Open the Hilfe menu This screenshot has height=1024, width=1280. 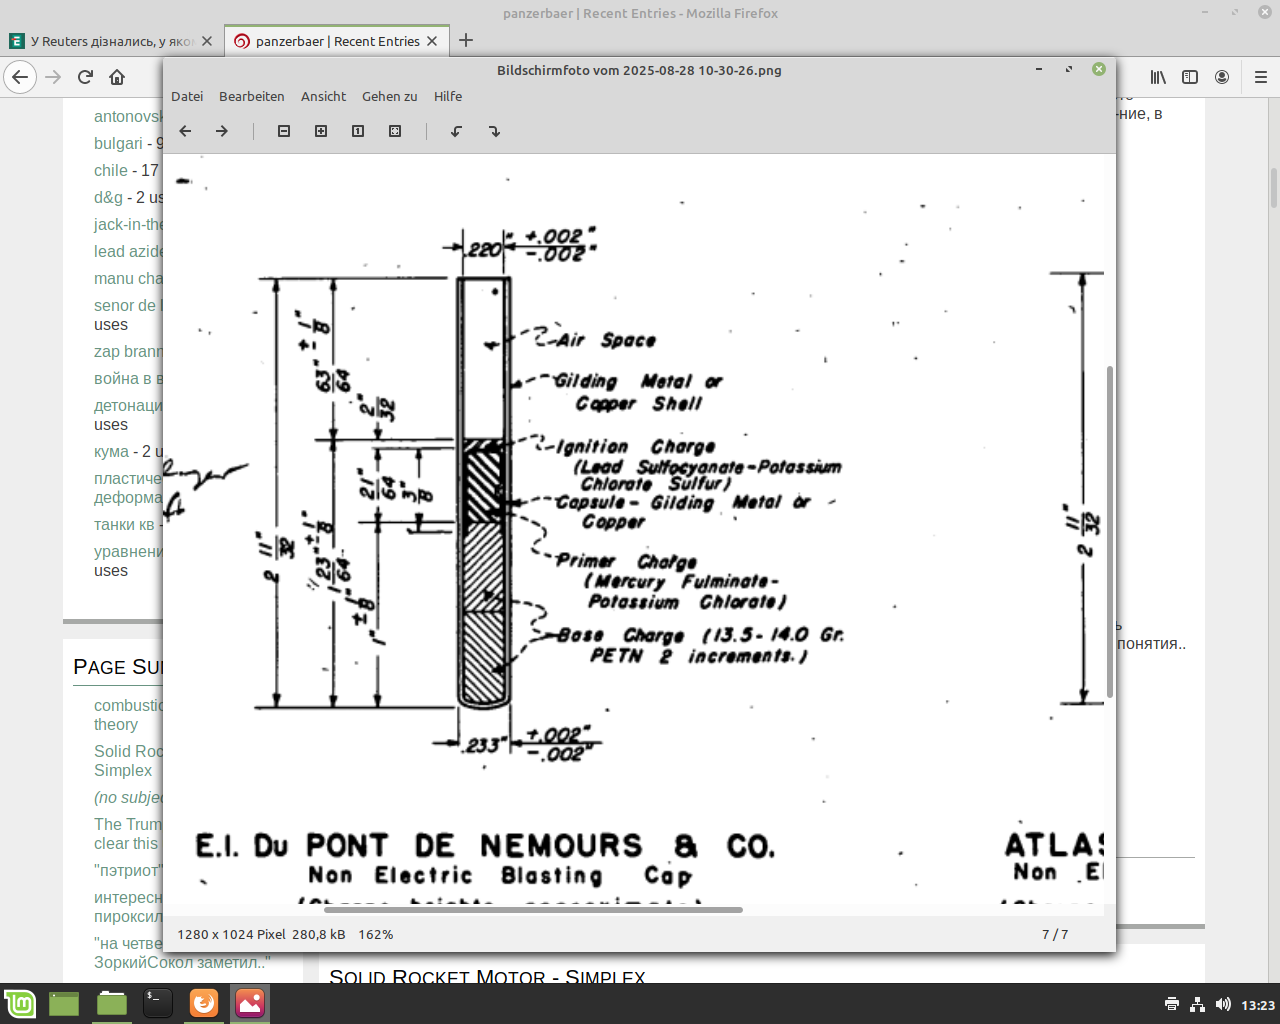click(x=448, y=96)
